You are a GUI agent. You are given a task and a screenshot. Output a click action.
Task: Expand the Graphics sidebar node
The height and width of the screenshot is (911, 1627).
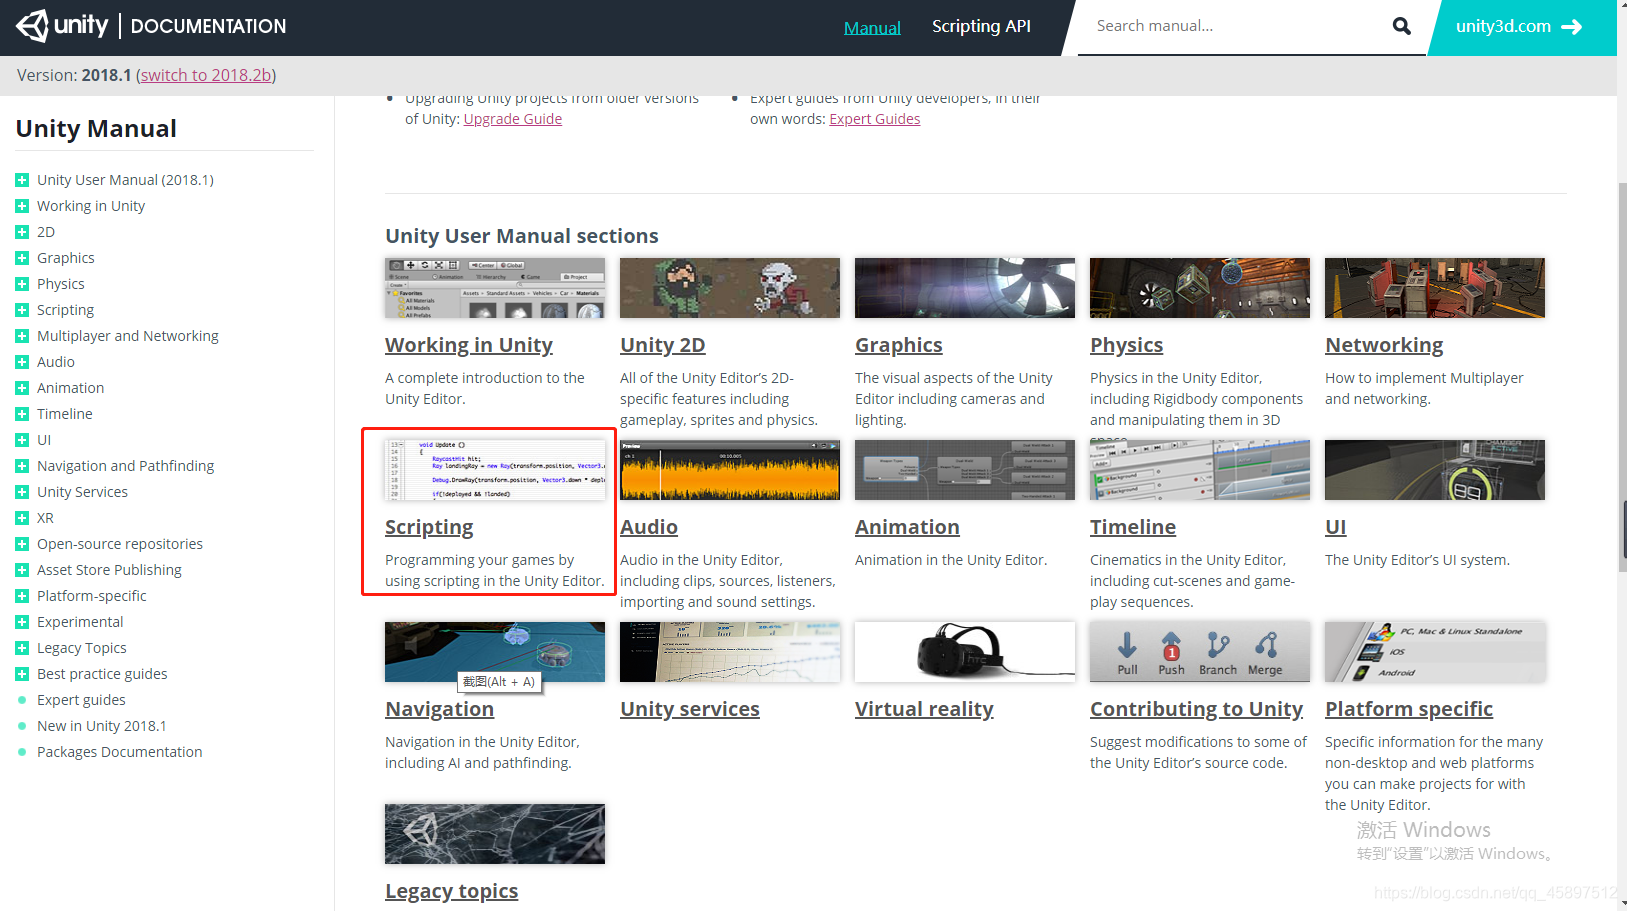click(22, 258)
